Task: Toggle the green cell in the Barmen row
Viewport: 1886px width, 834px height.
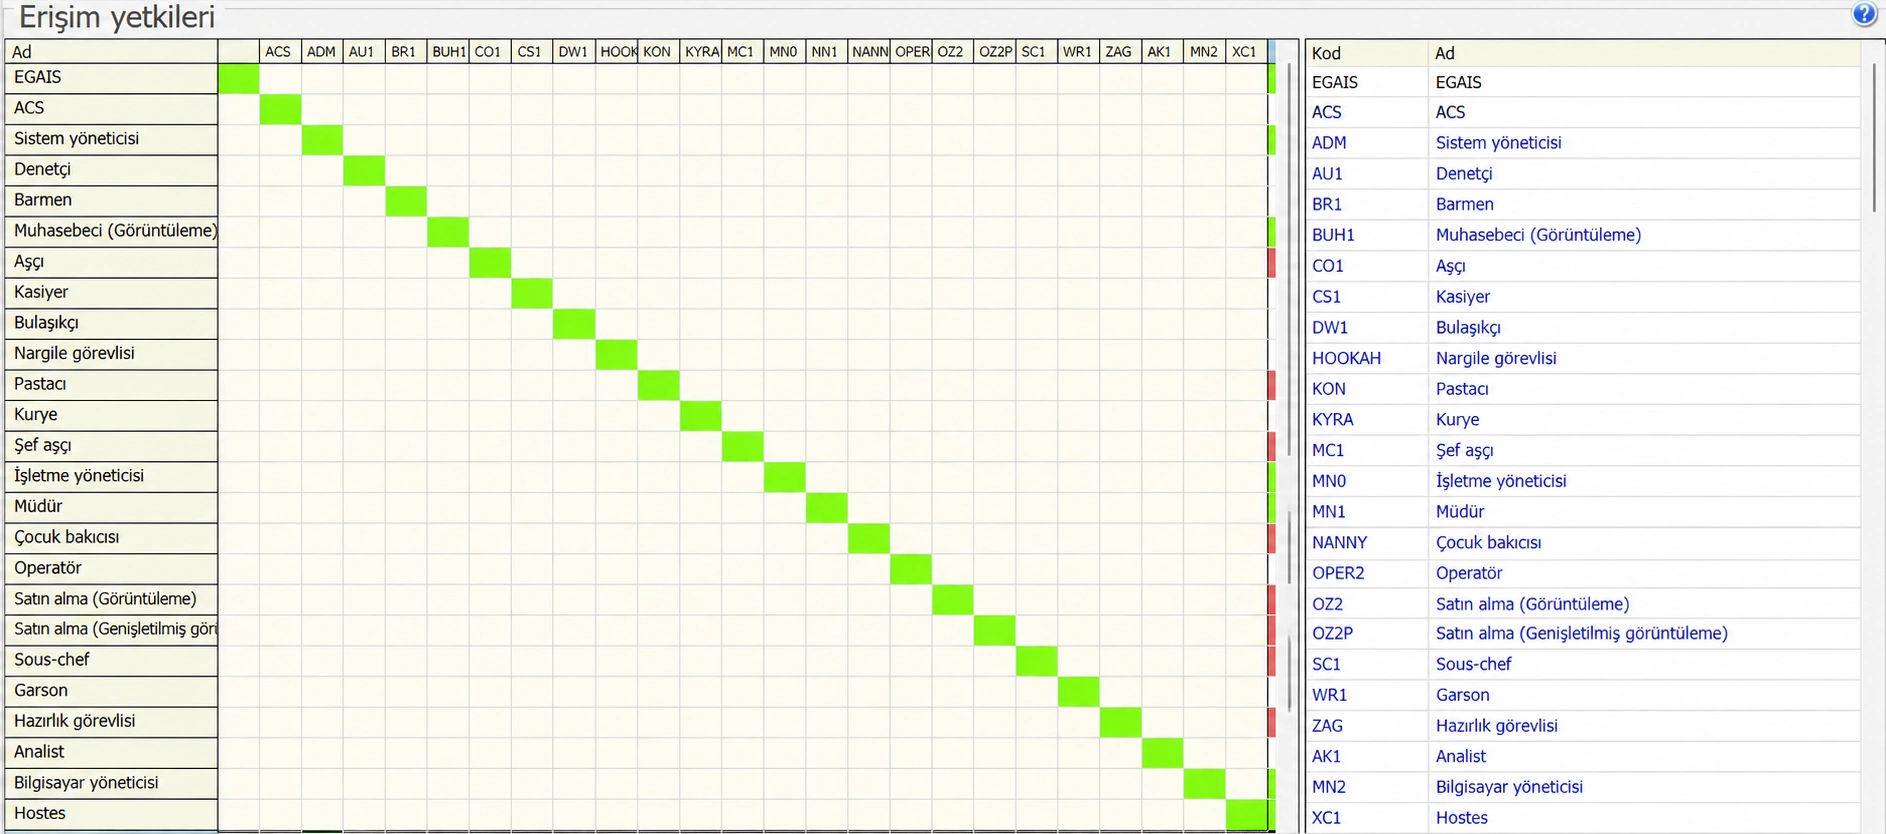Action: [x=406, y=201]
